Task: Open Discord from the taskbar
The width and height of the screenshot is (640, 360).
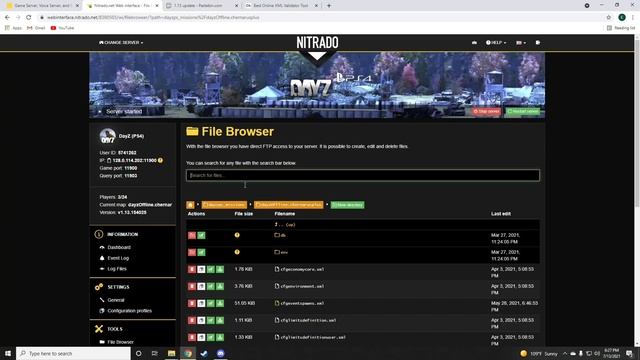Action: tap(220, 353)
